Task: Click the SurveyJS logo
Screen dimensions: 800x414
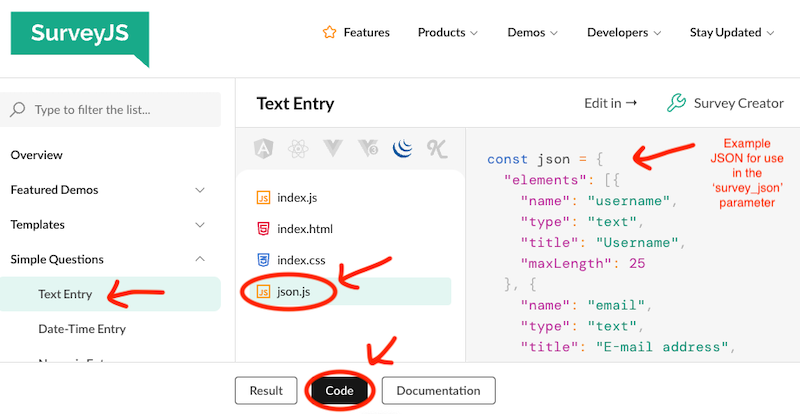Action: (x=80, y=39)
